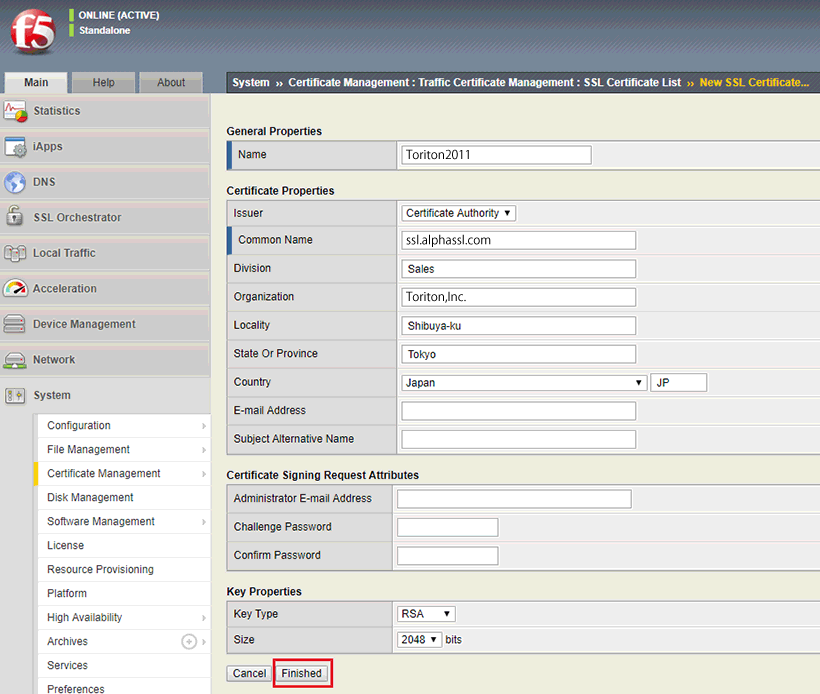820x694 pixels.
Task: Open Resource Provisioning in System menu
Action: click(100, 570)
